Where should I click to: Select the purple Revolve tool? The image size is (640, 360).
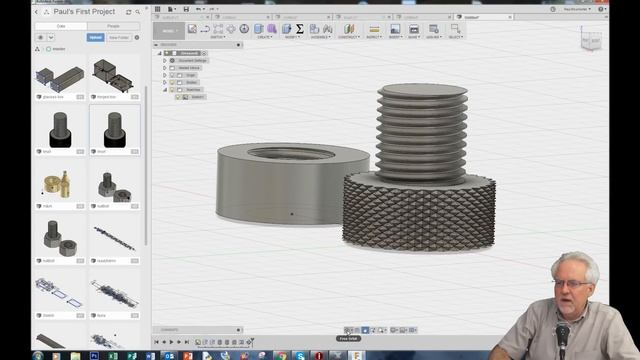272,29
